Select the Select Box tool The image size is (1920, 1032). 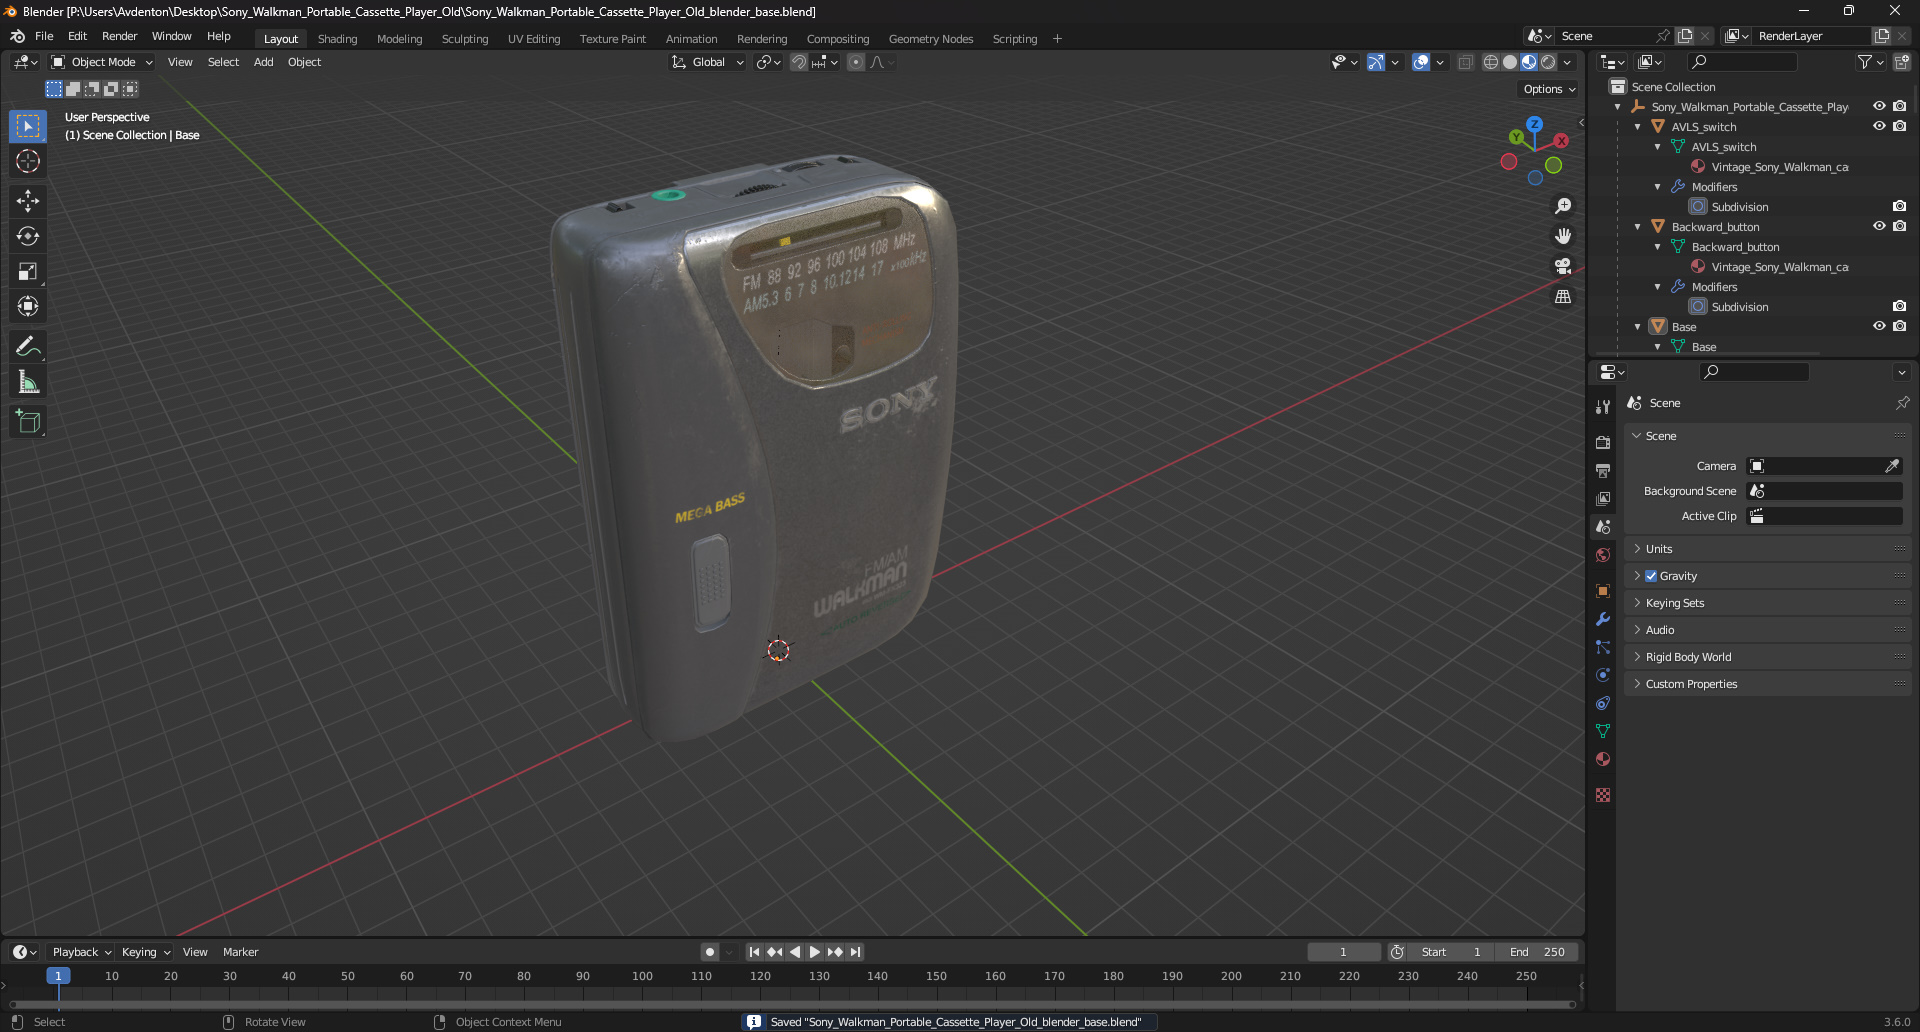[x=28, y=126]
